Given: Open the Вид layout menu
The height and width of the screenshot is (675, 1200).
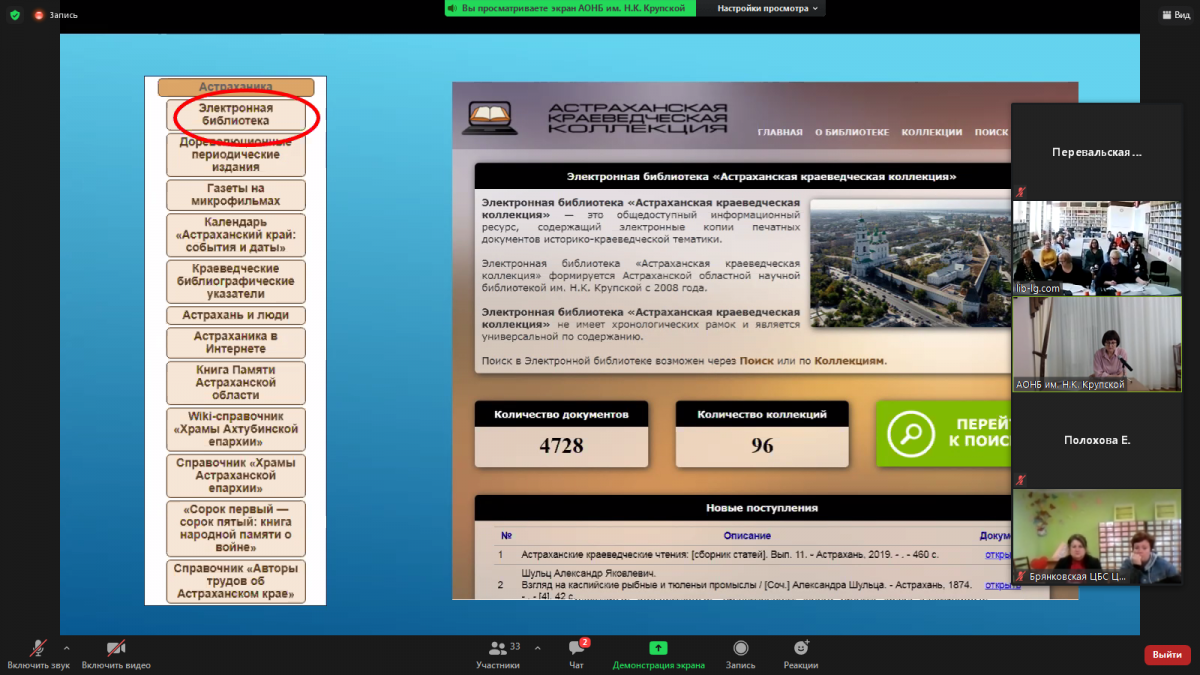Looking at the screenshot, I should pyautogui.click(x=1176, y=15).
